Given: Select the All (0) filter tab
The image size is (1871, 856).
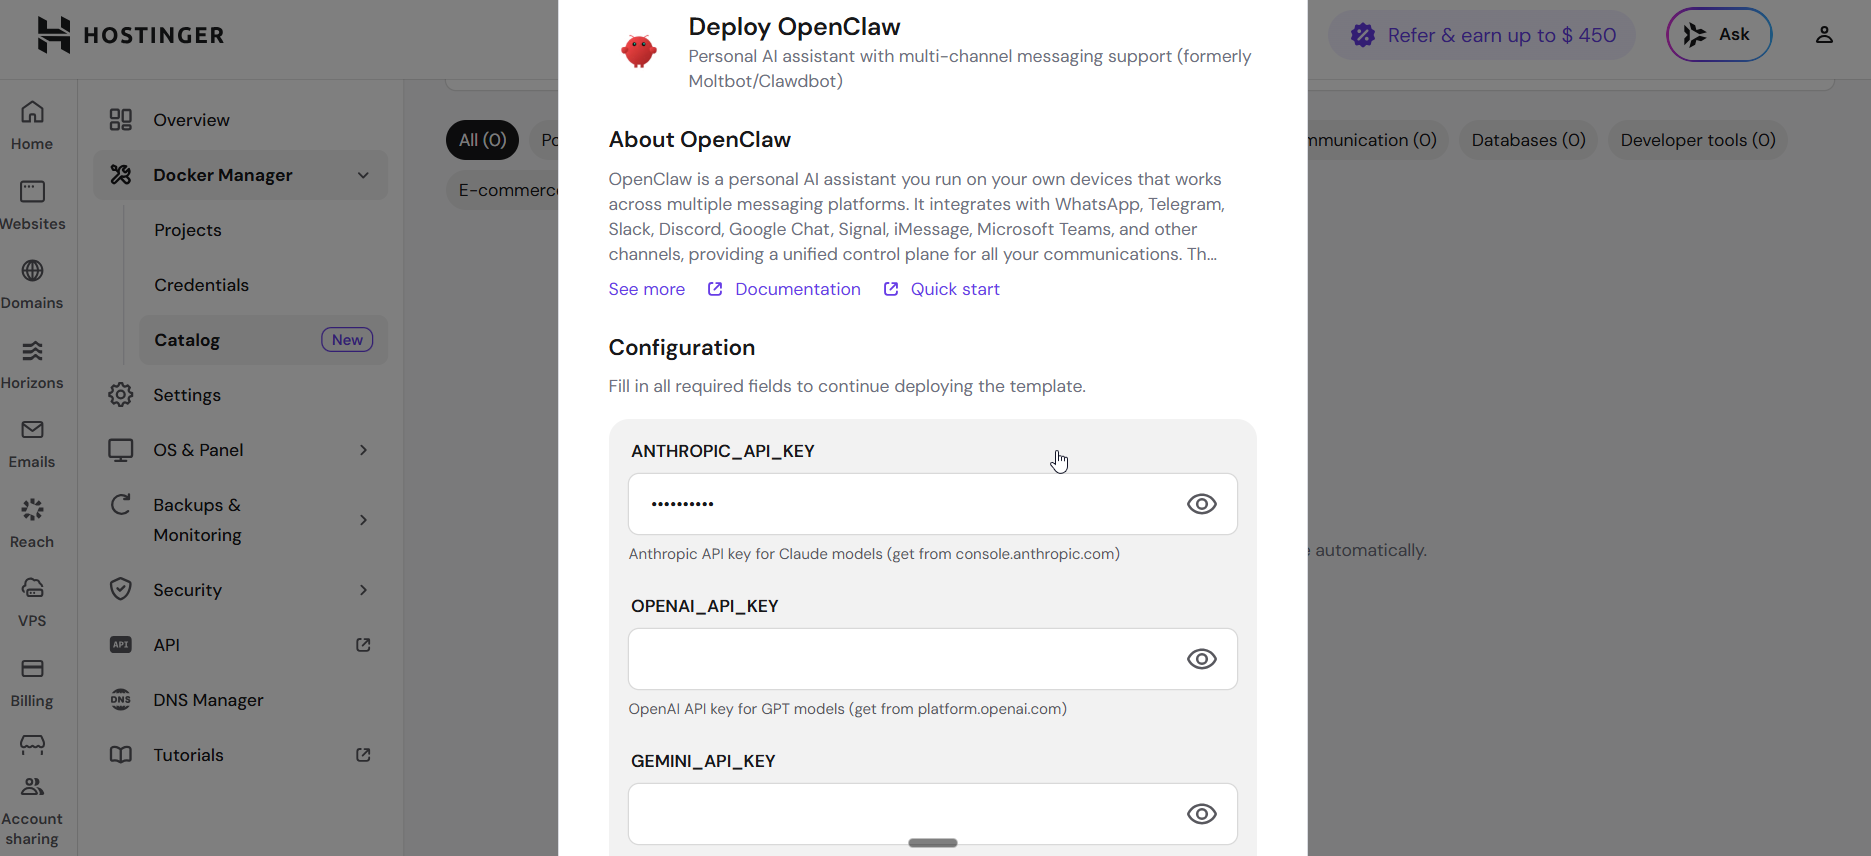Looking at the screenshot, I should coord(482,140).
